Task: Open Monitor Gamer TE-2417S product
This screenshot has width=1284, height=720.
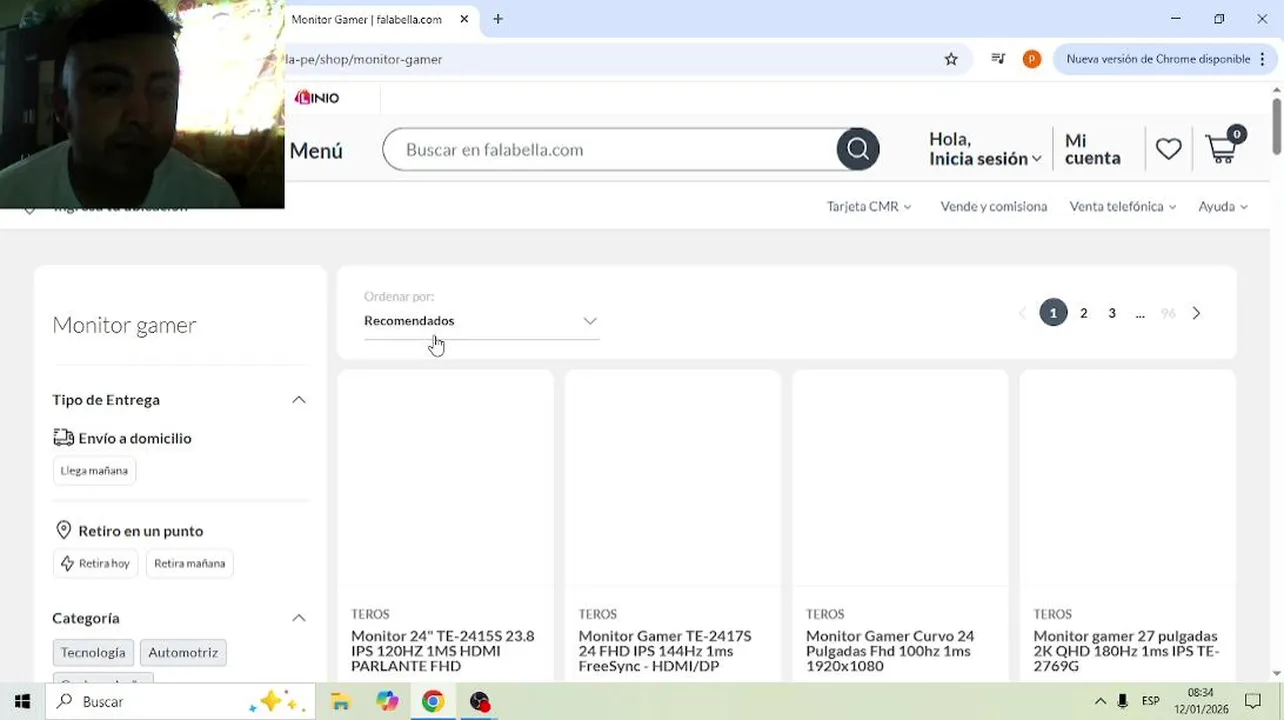Action: click(x=665, y=651)
